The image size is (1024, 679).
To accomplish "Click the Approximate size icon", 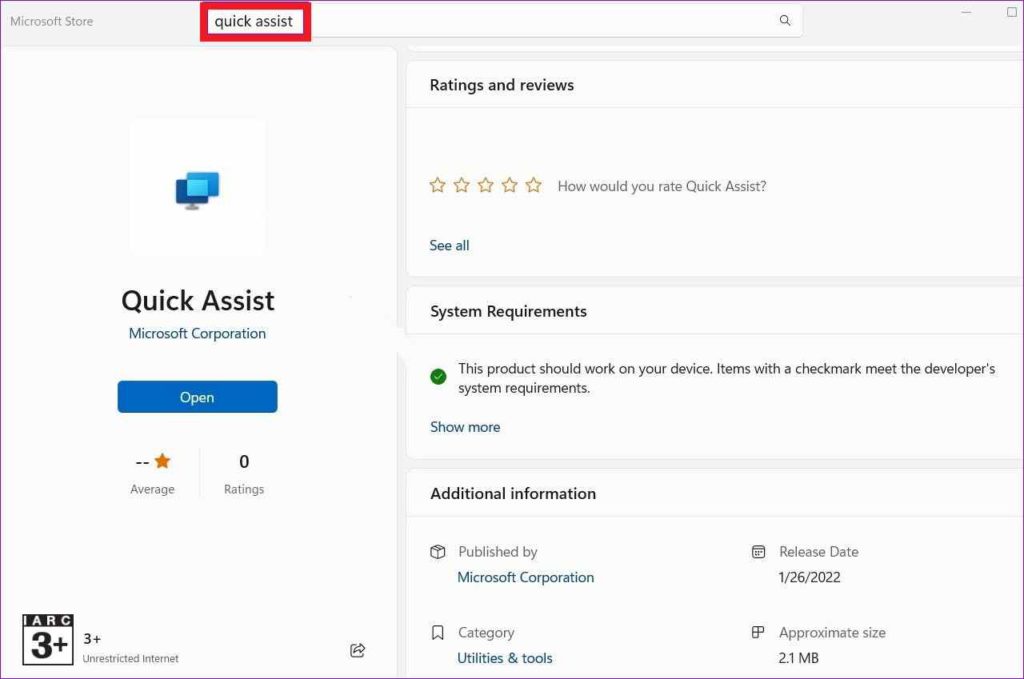I will [x=758, y=632].
